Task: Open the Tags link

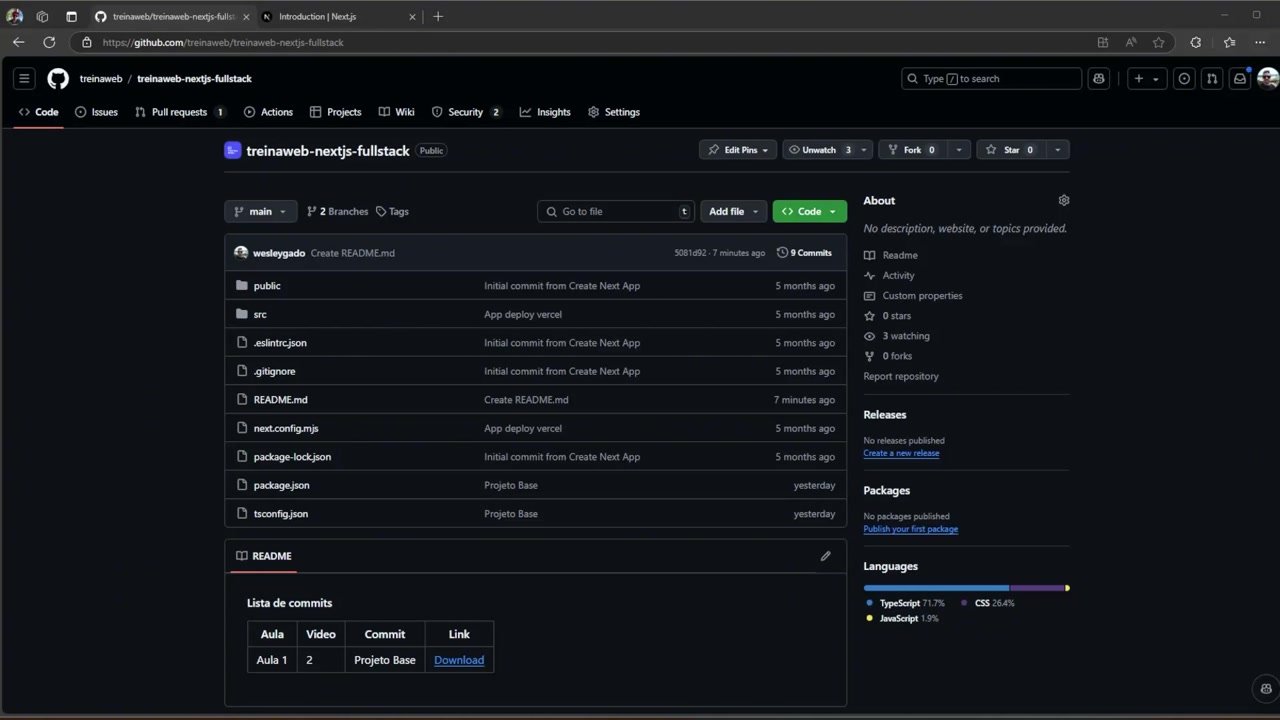Action: point(392,211)
